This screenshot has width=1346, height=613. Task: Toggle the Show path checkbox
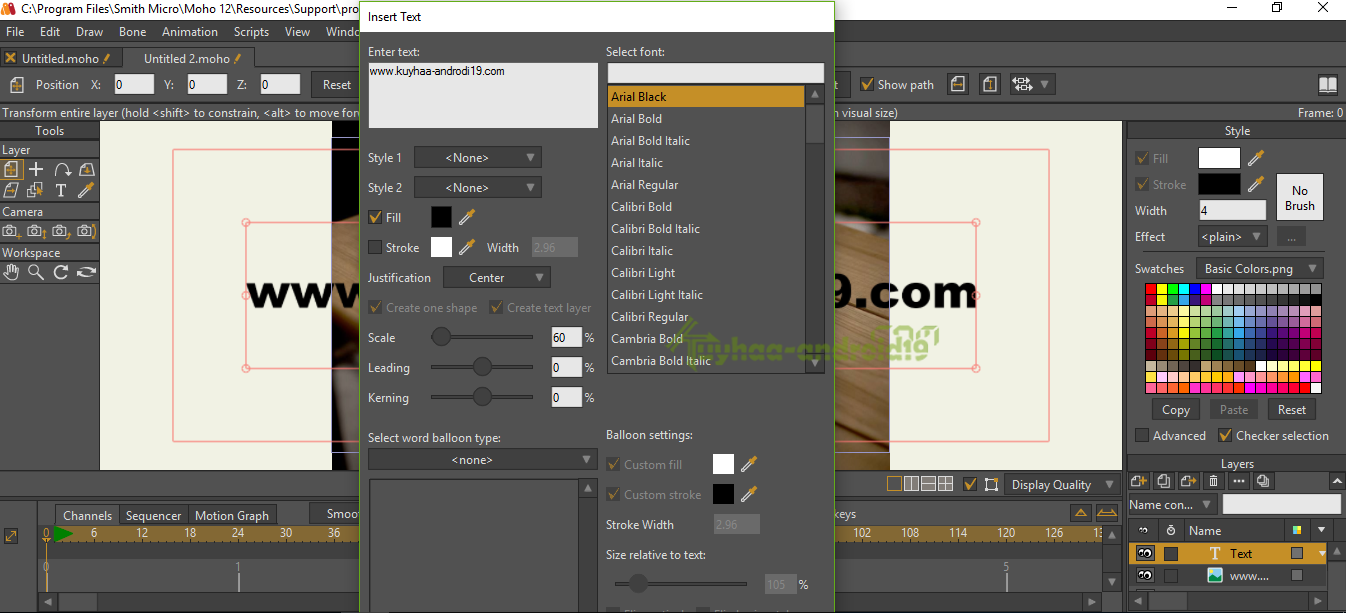click(x=867, y=85)
